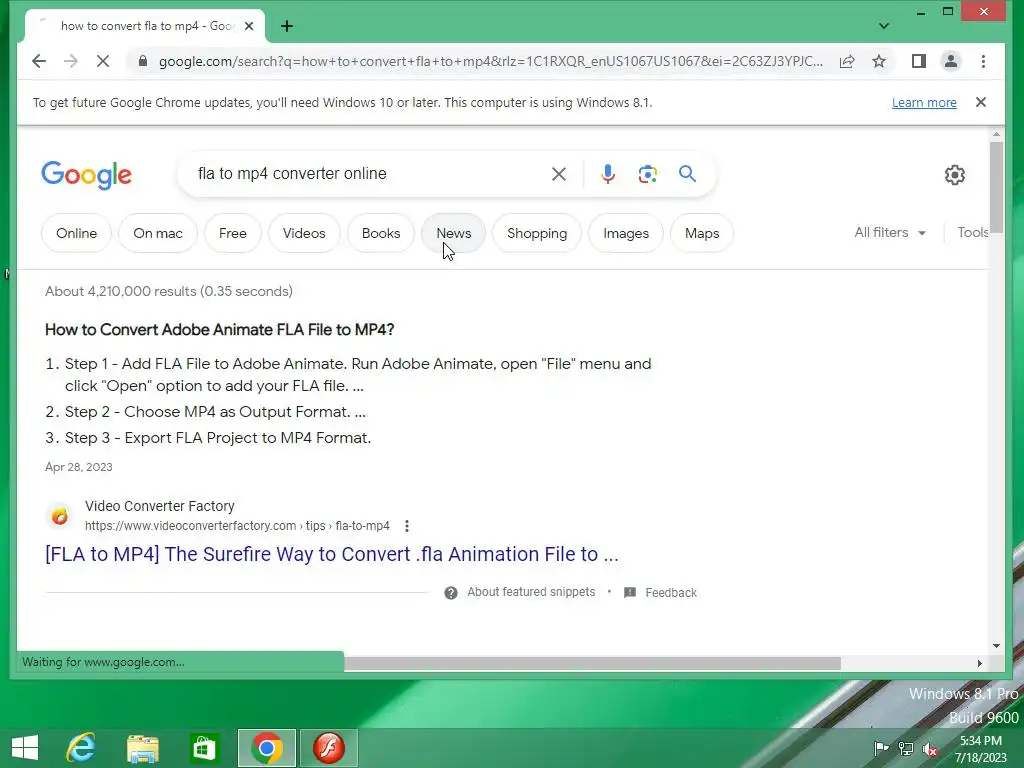Open the three-dot menu beside the result URL
This screenshot has width=1024, height=768.
pyautogui.click(x=407, y=526)
